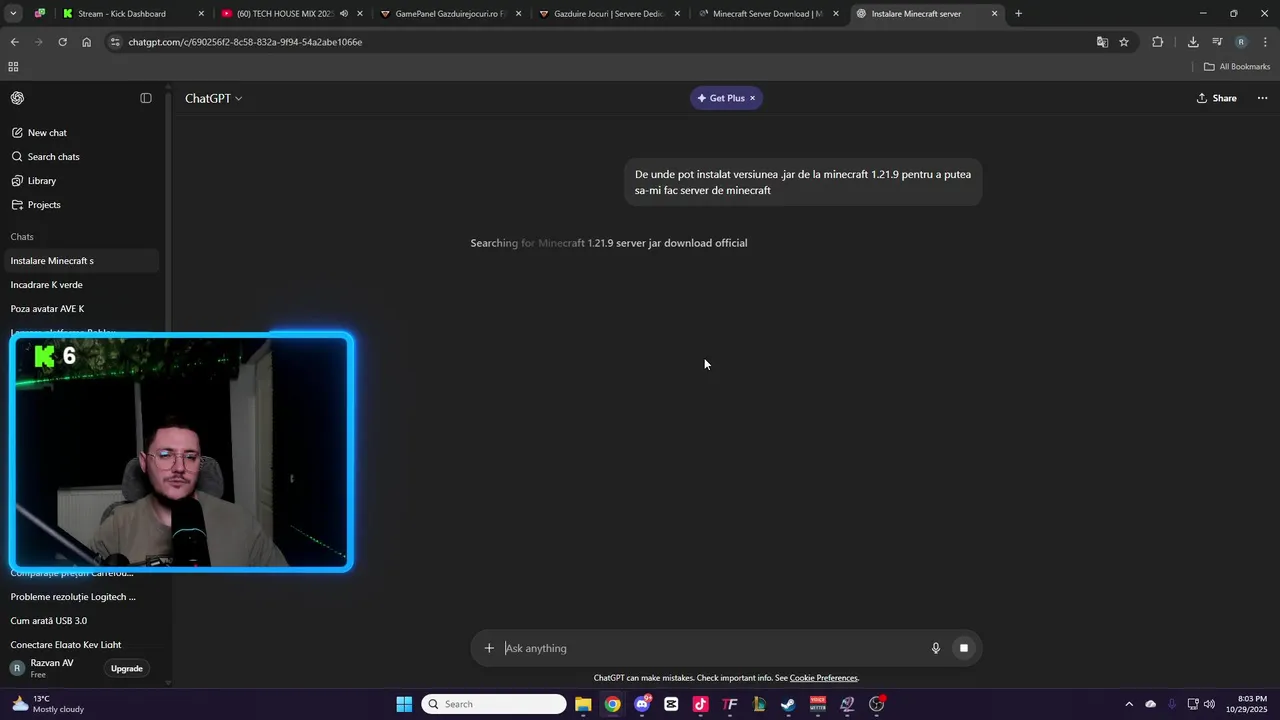Open the Chrome extensions menu
This screenshot has width=1280, height=720.
(x=1158, y=42)
